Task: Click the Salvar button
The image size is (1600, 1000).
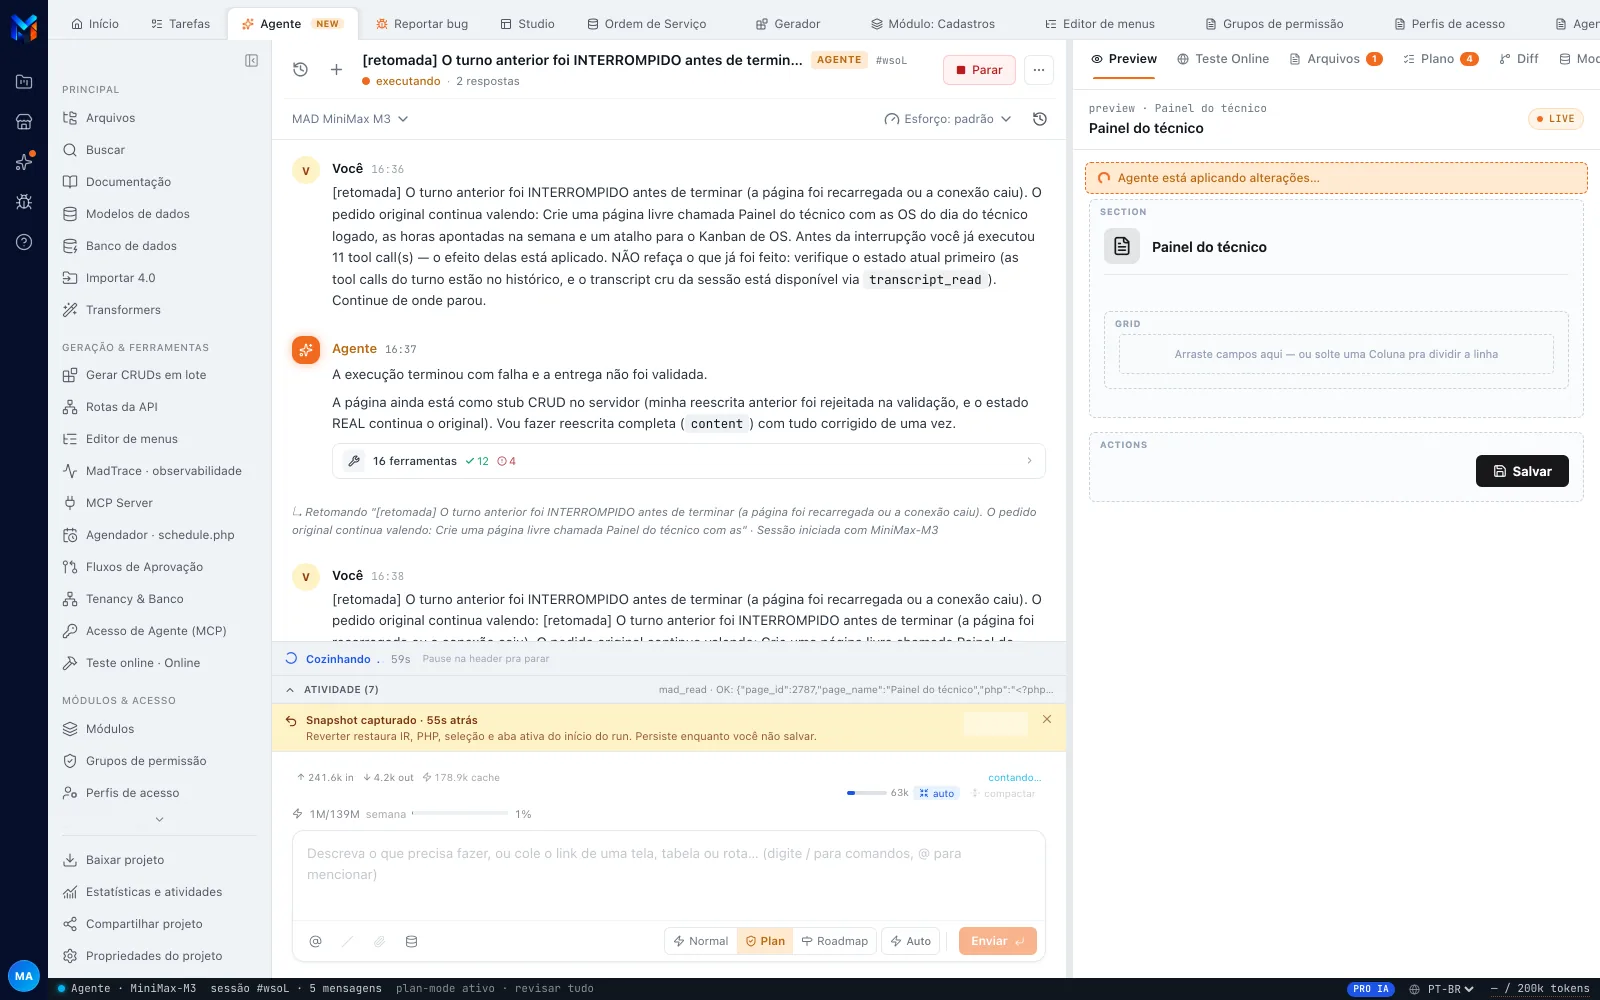Action: (1522, 471)
